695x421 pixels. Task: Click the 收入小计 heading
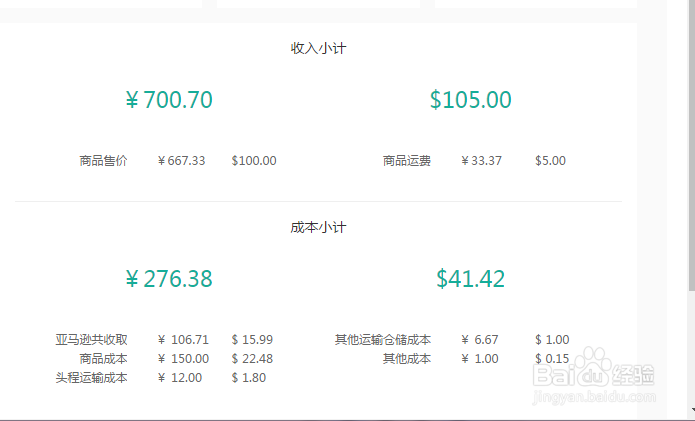(318, 48)
